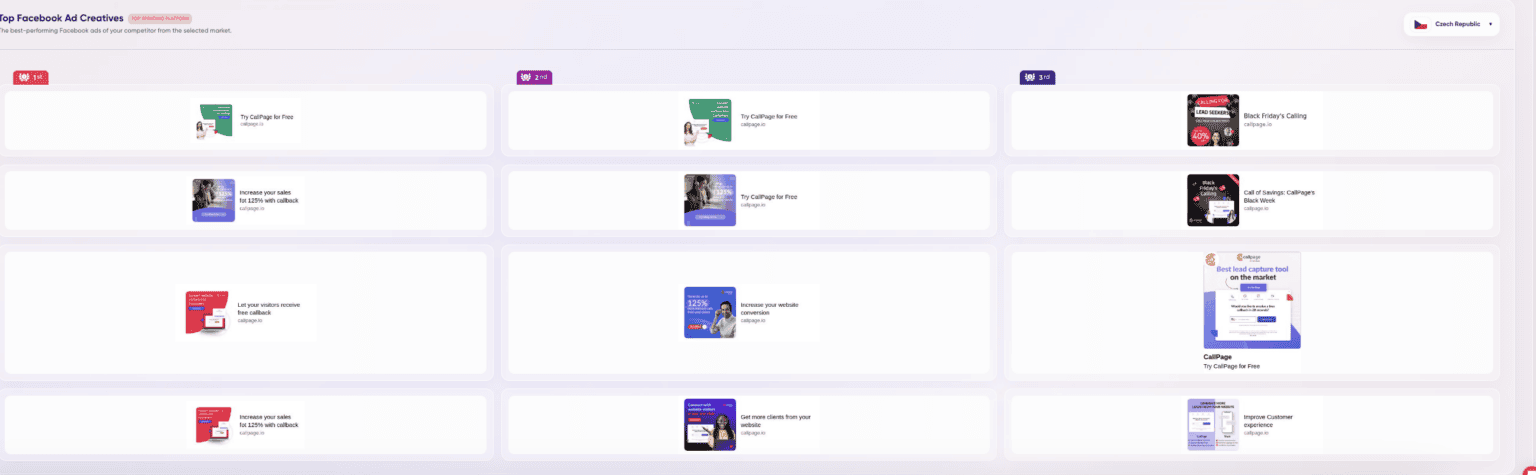Click the Improve Customer experience title
Image resolution: width=1536 pixels, height=475 pixels.
tap(1269, 420)
